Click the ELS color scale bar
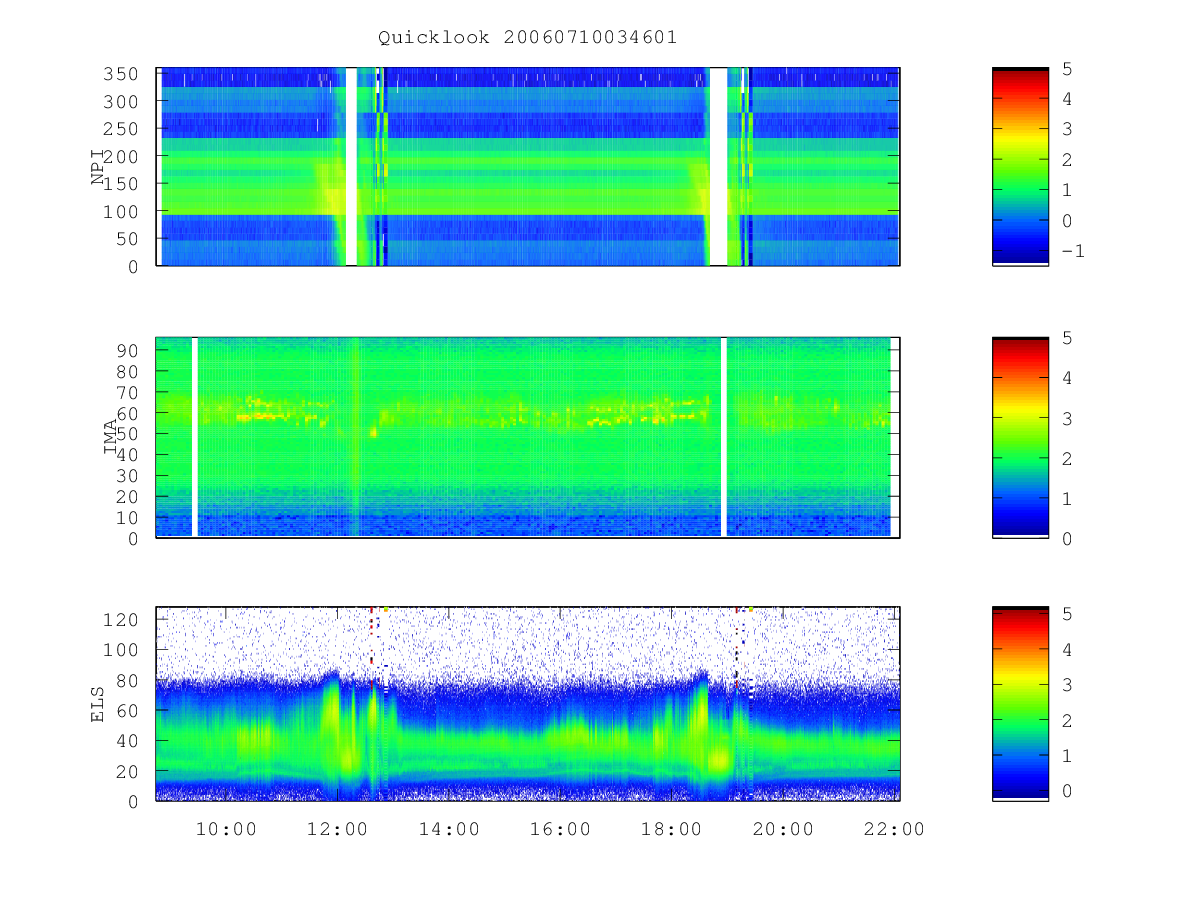 (1020, 704)
